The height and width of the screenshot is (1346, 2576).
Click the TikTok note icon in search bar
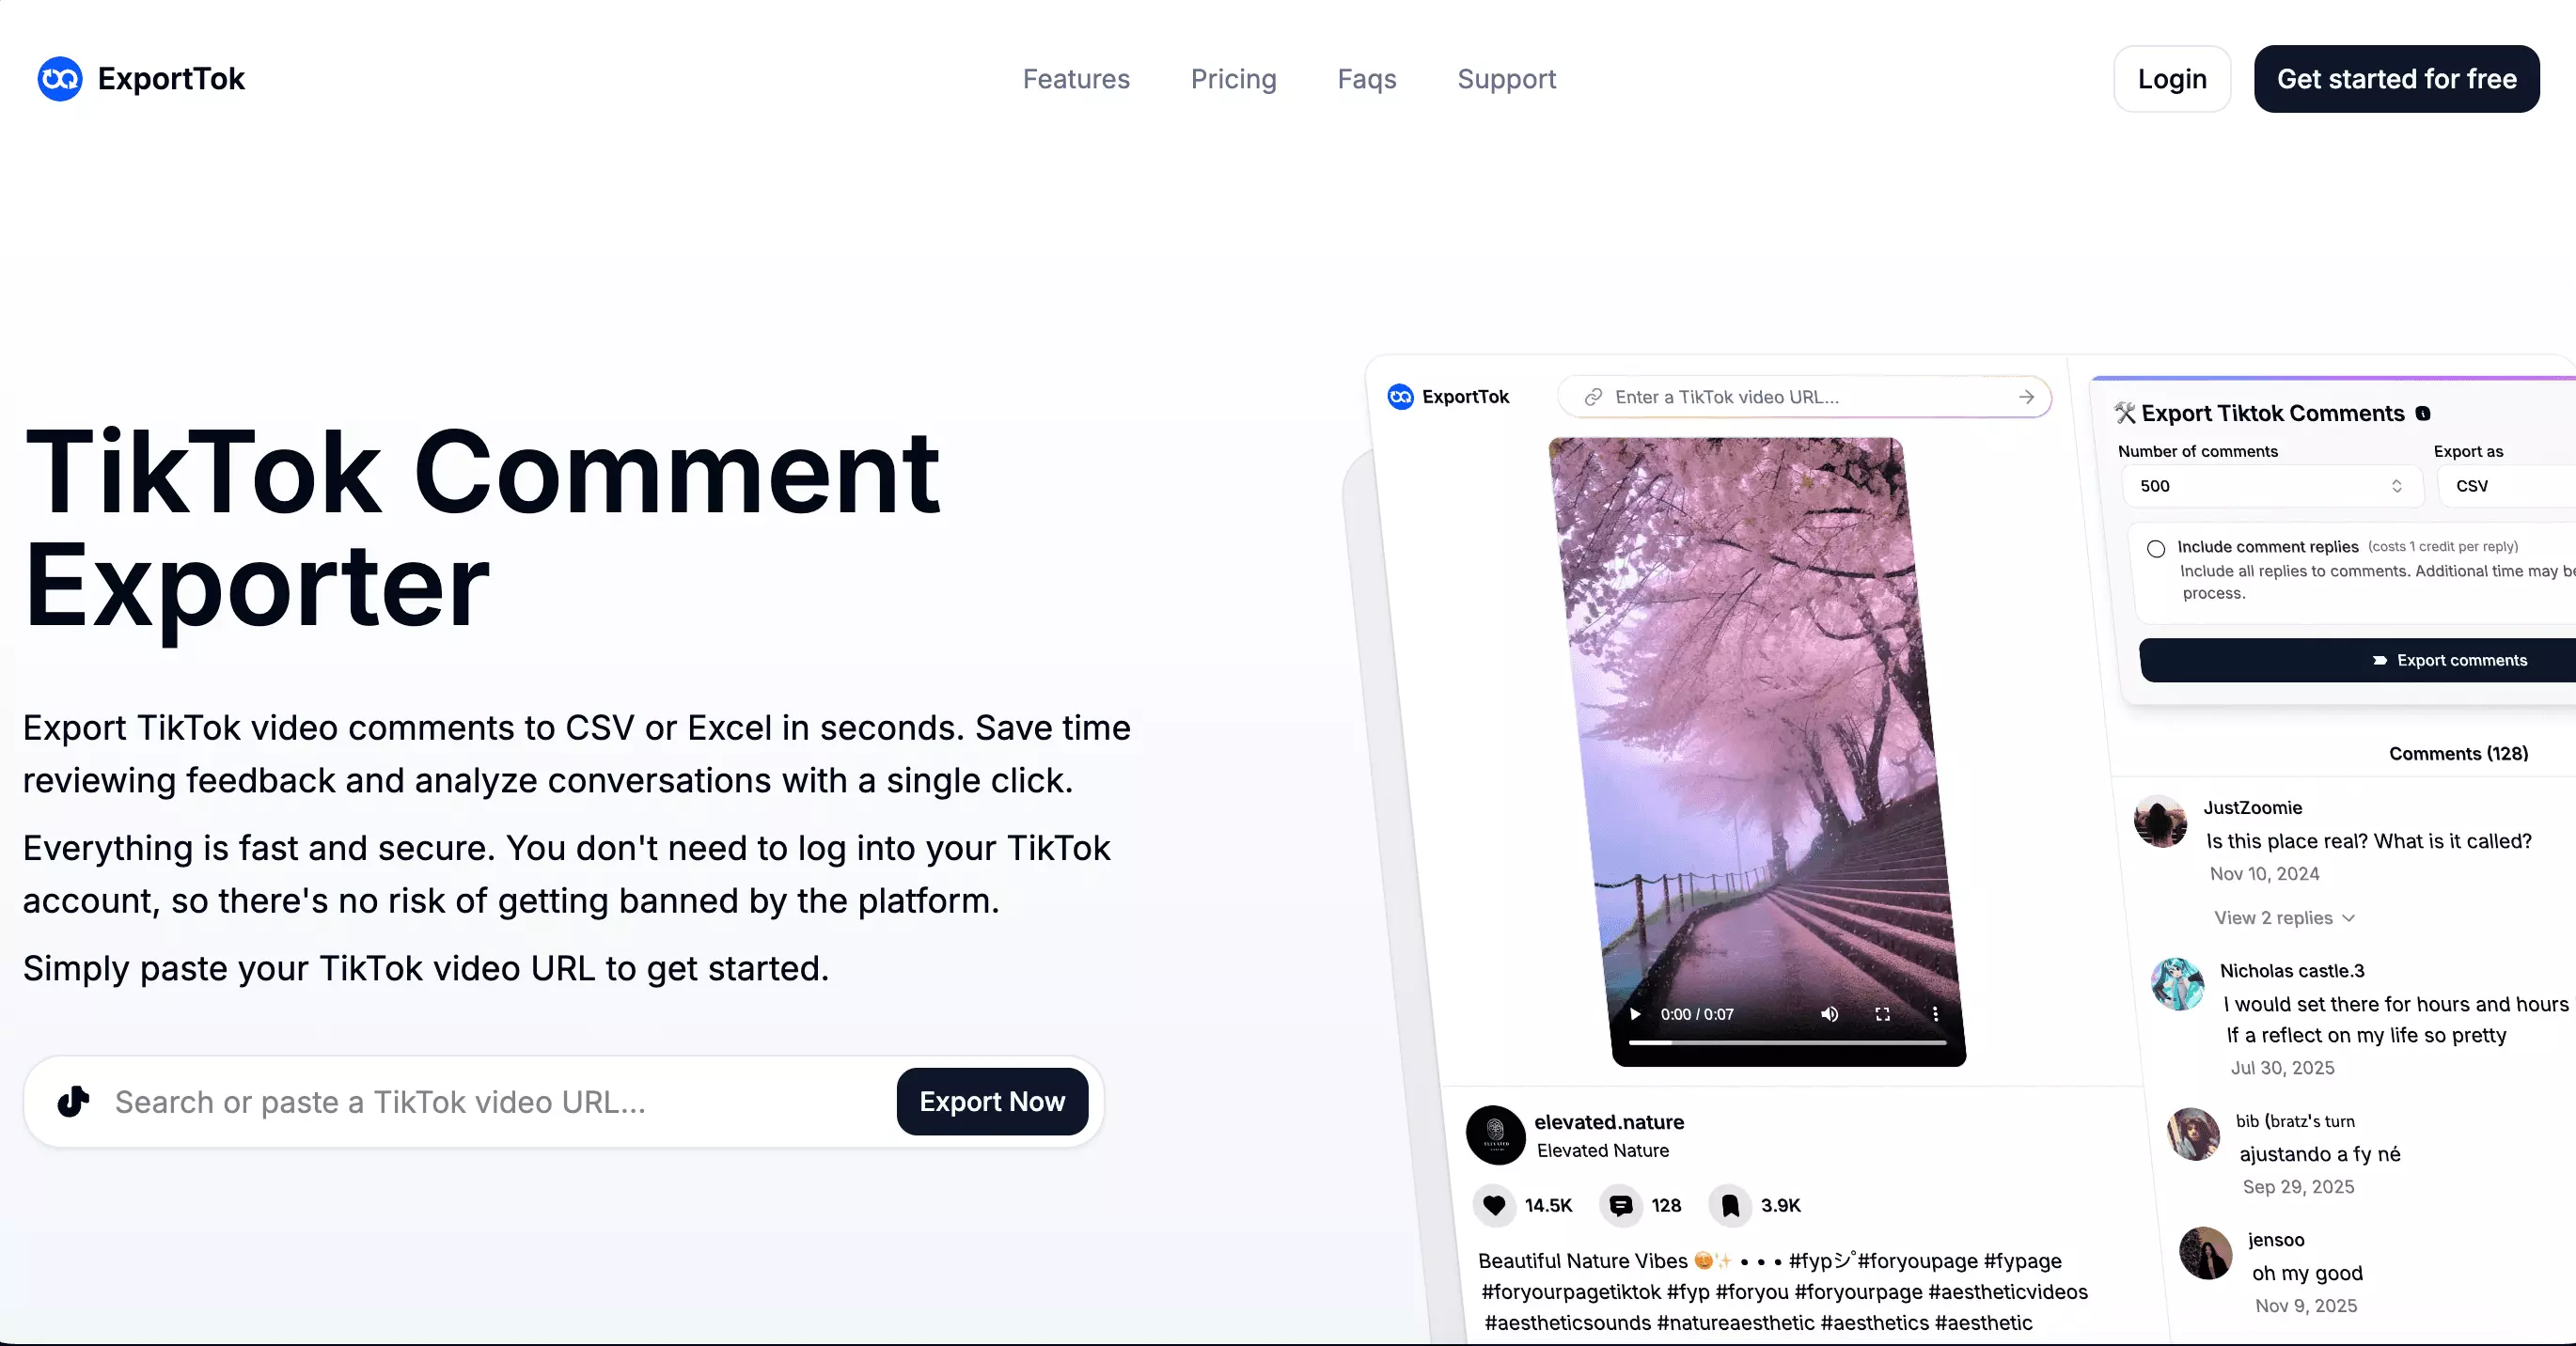72,1102
